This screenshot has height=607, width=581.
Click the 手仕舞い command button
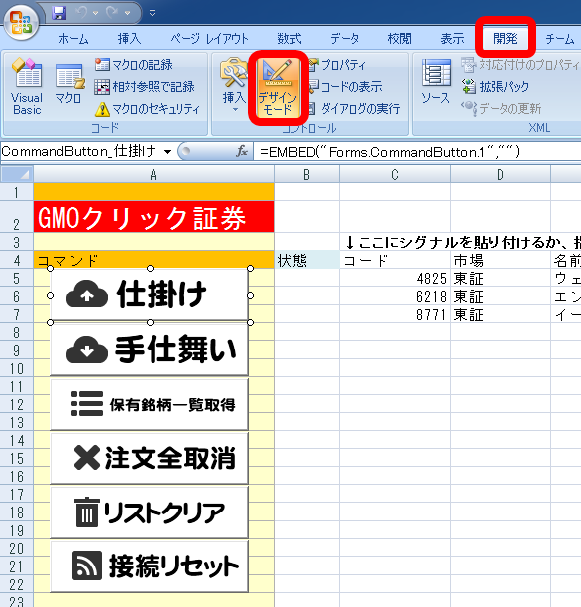coord(150,350)
